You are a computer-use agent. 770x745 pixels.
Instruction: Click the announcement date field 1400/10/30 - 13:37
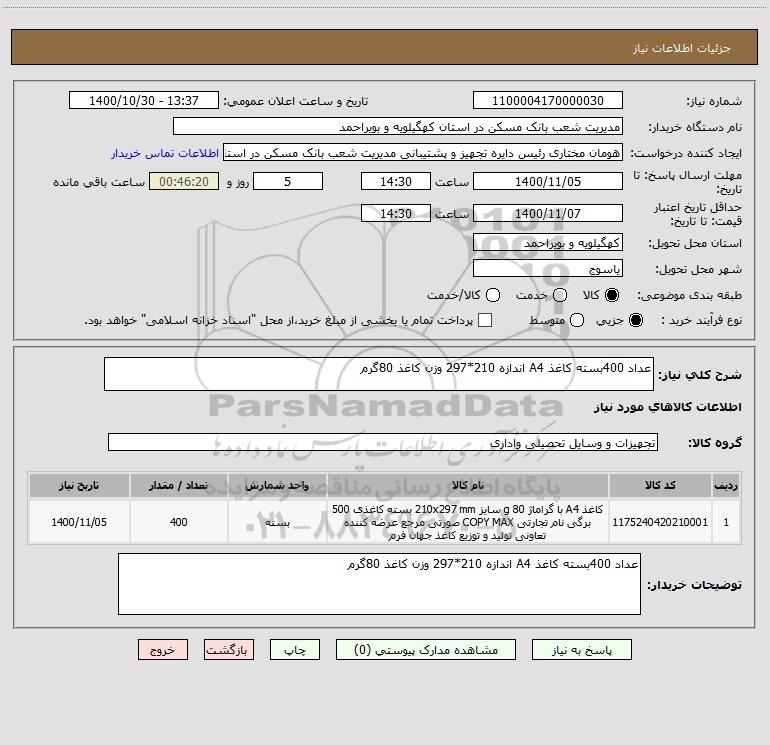[144, 101]
